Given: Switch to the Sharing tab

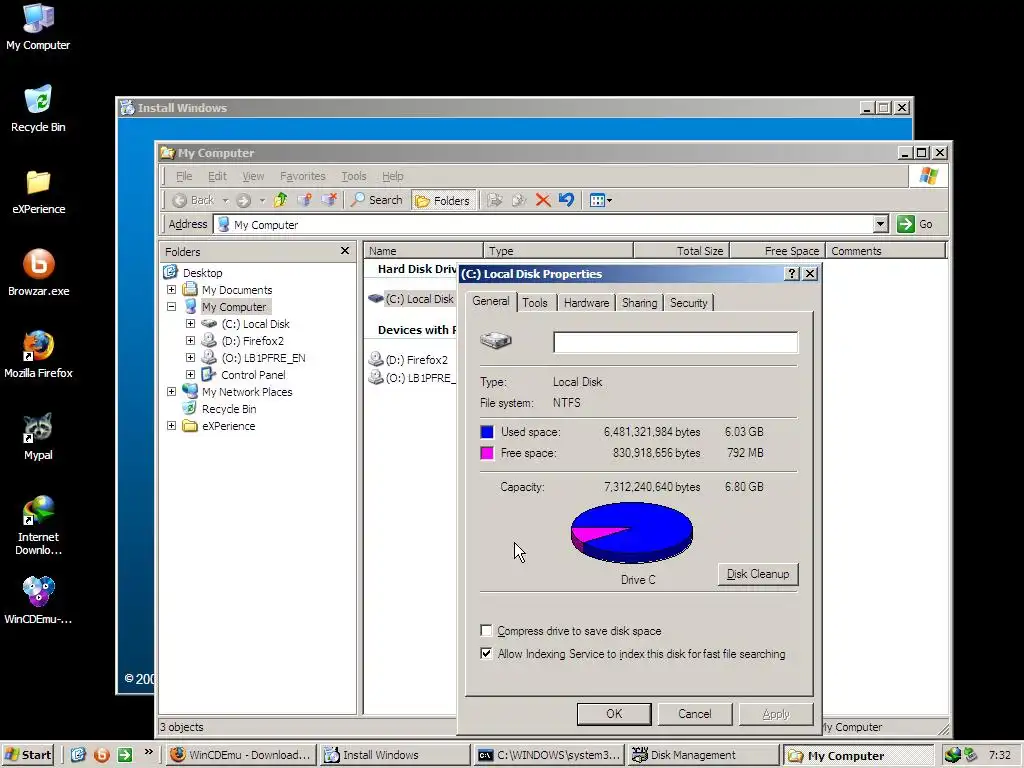Looking at the screenshot, I should [x=639, y=302].
